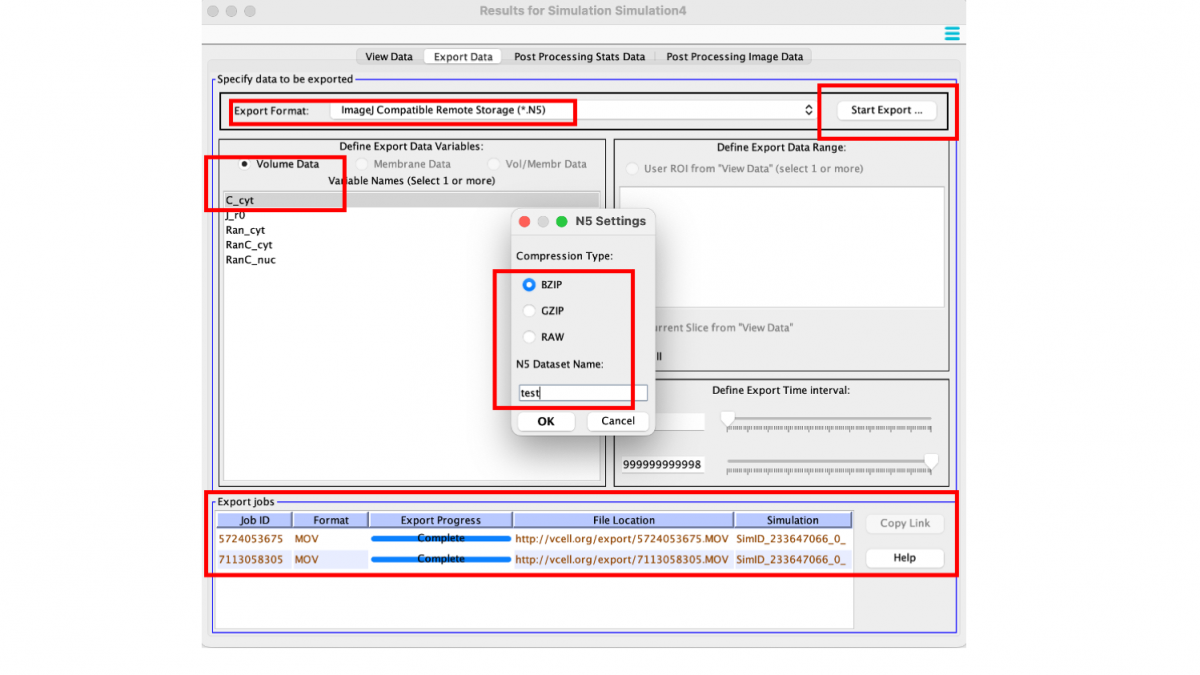
Task: Open Help from the Export jobs panel
Action: click(904, 558)
